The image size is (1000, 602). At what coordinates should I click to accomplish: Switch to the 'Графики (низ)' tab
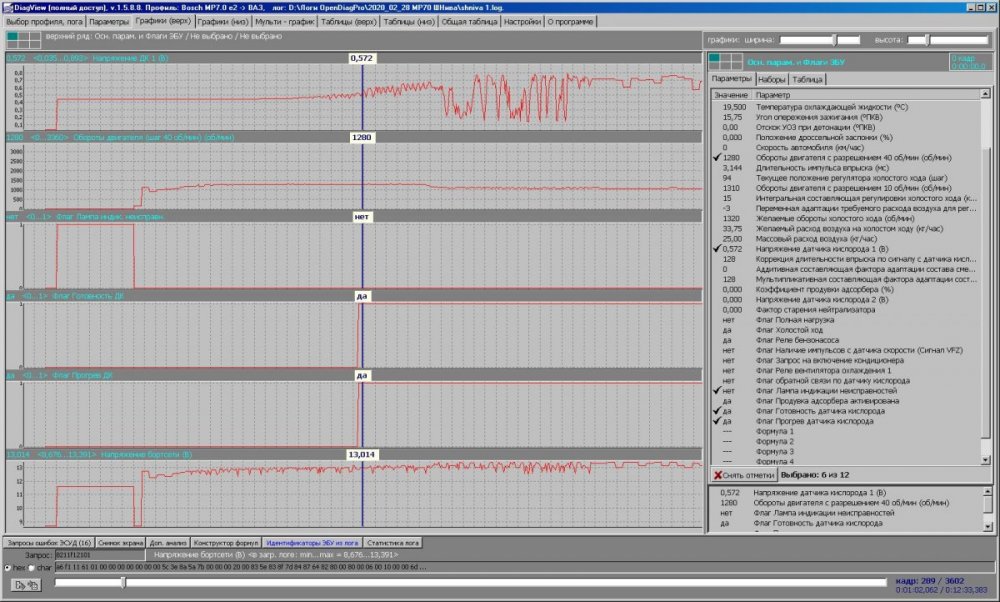(220, 20)
